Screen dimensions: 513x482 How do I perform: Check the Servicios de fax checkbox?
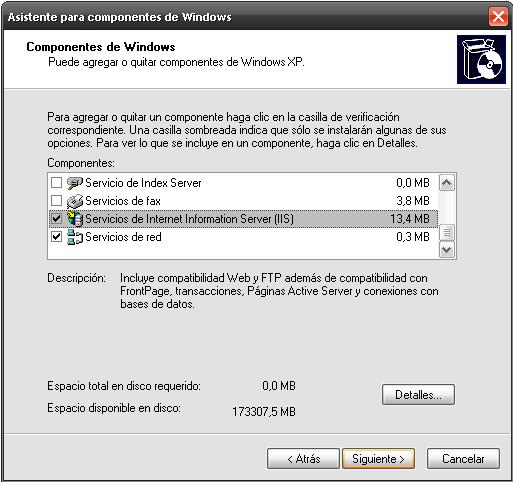coord(56,201)
